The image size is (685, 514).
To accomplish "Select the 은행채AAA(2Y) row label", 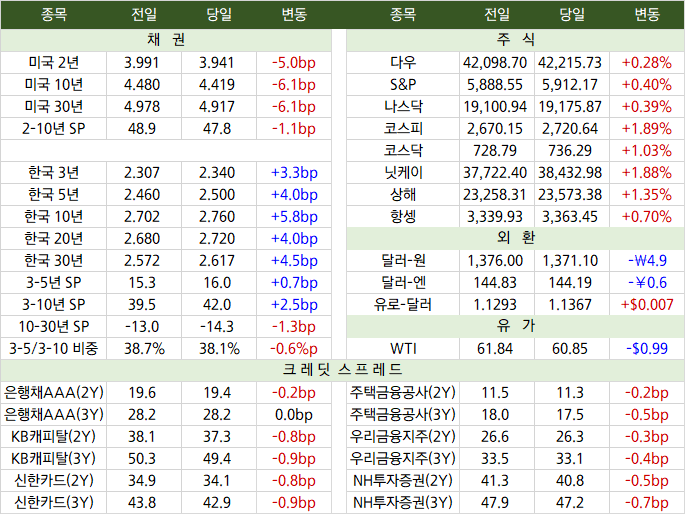I will pos(54,393).
